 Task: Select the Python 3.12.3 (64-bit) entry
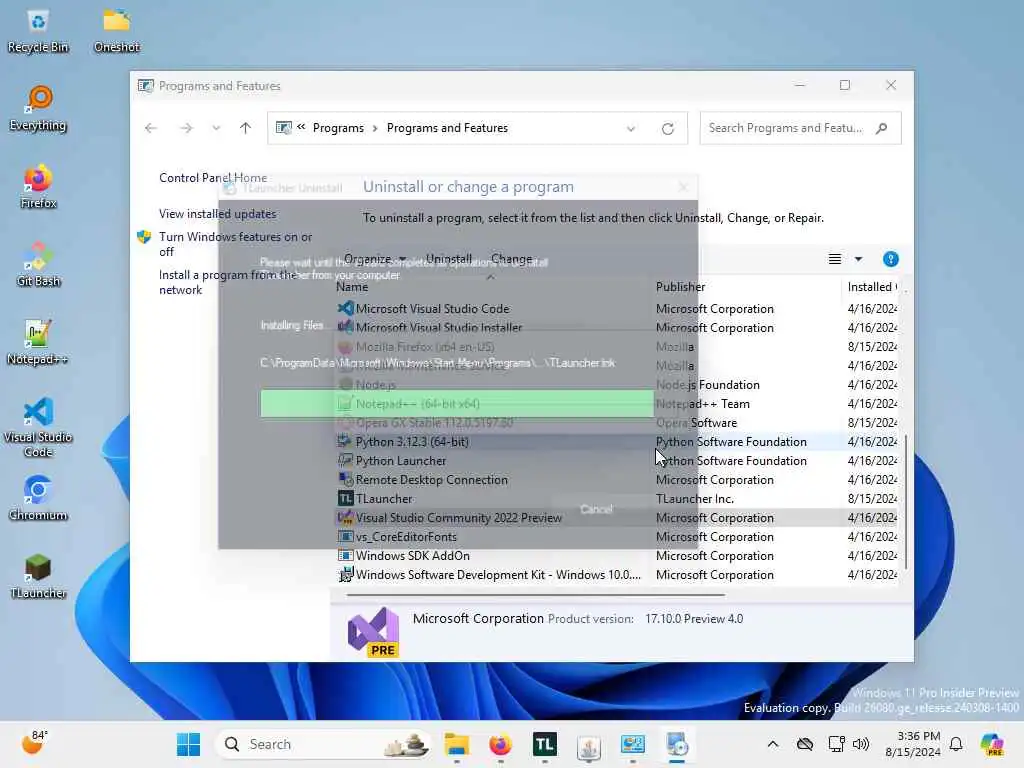(x=412, y=441)
